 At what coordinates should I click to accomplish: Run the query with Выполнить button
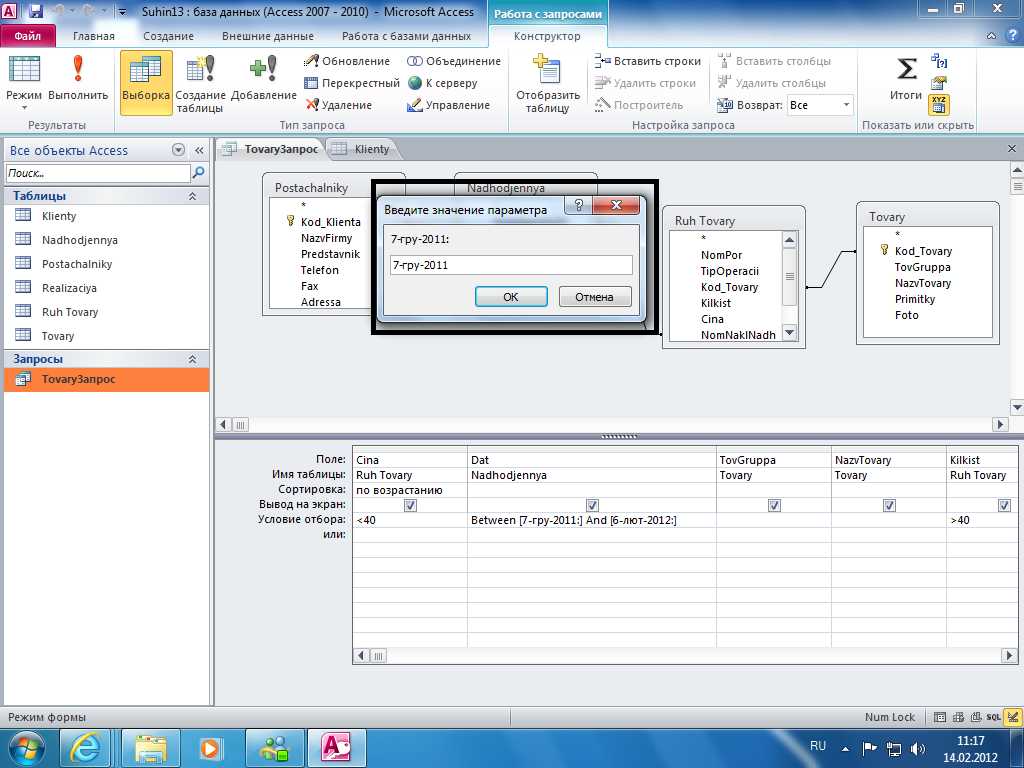pyautogui.click(x=78, y=80)
